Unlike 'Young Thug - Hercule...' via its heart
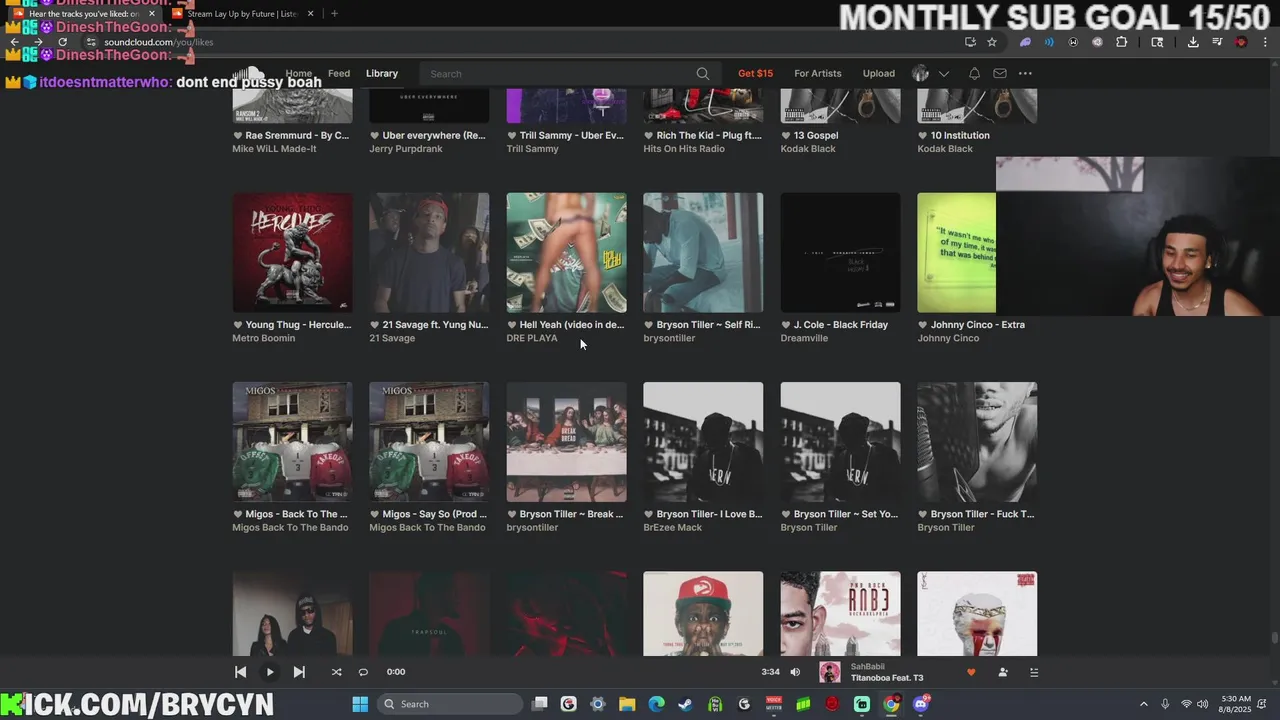Screen dimensions: 1280x720 (x=238, y=325)
